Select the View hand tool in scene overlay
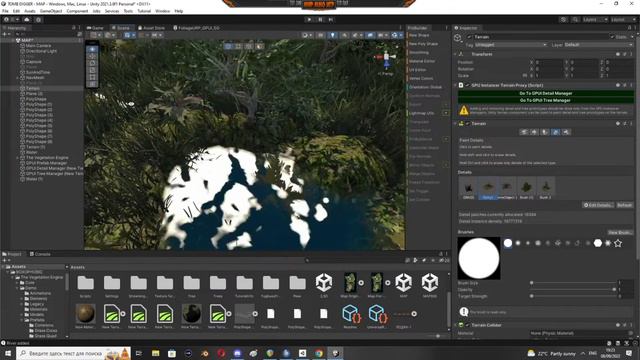The width and height of the screenshot is (640, 360). 92,49
